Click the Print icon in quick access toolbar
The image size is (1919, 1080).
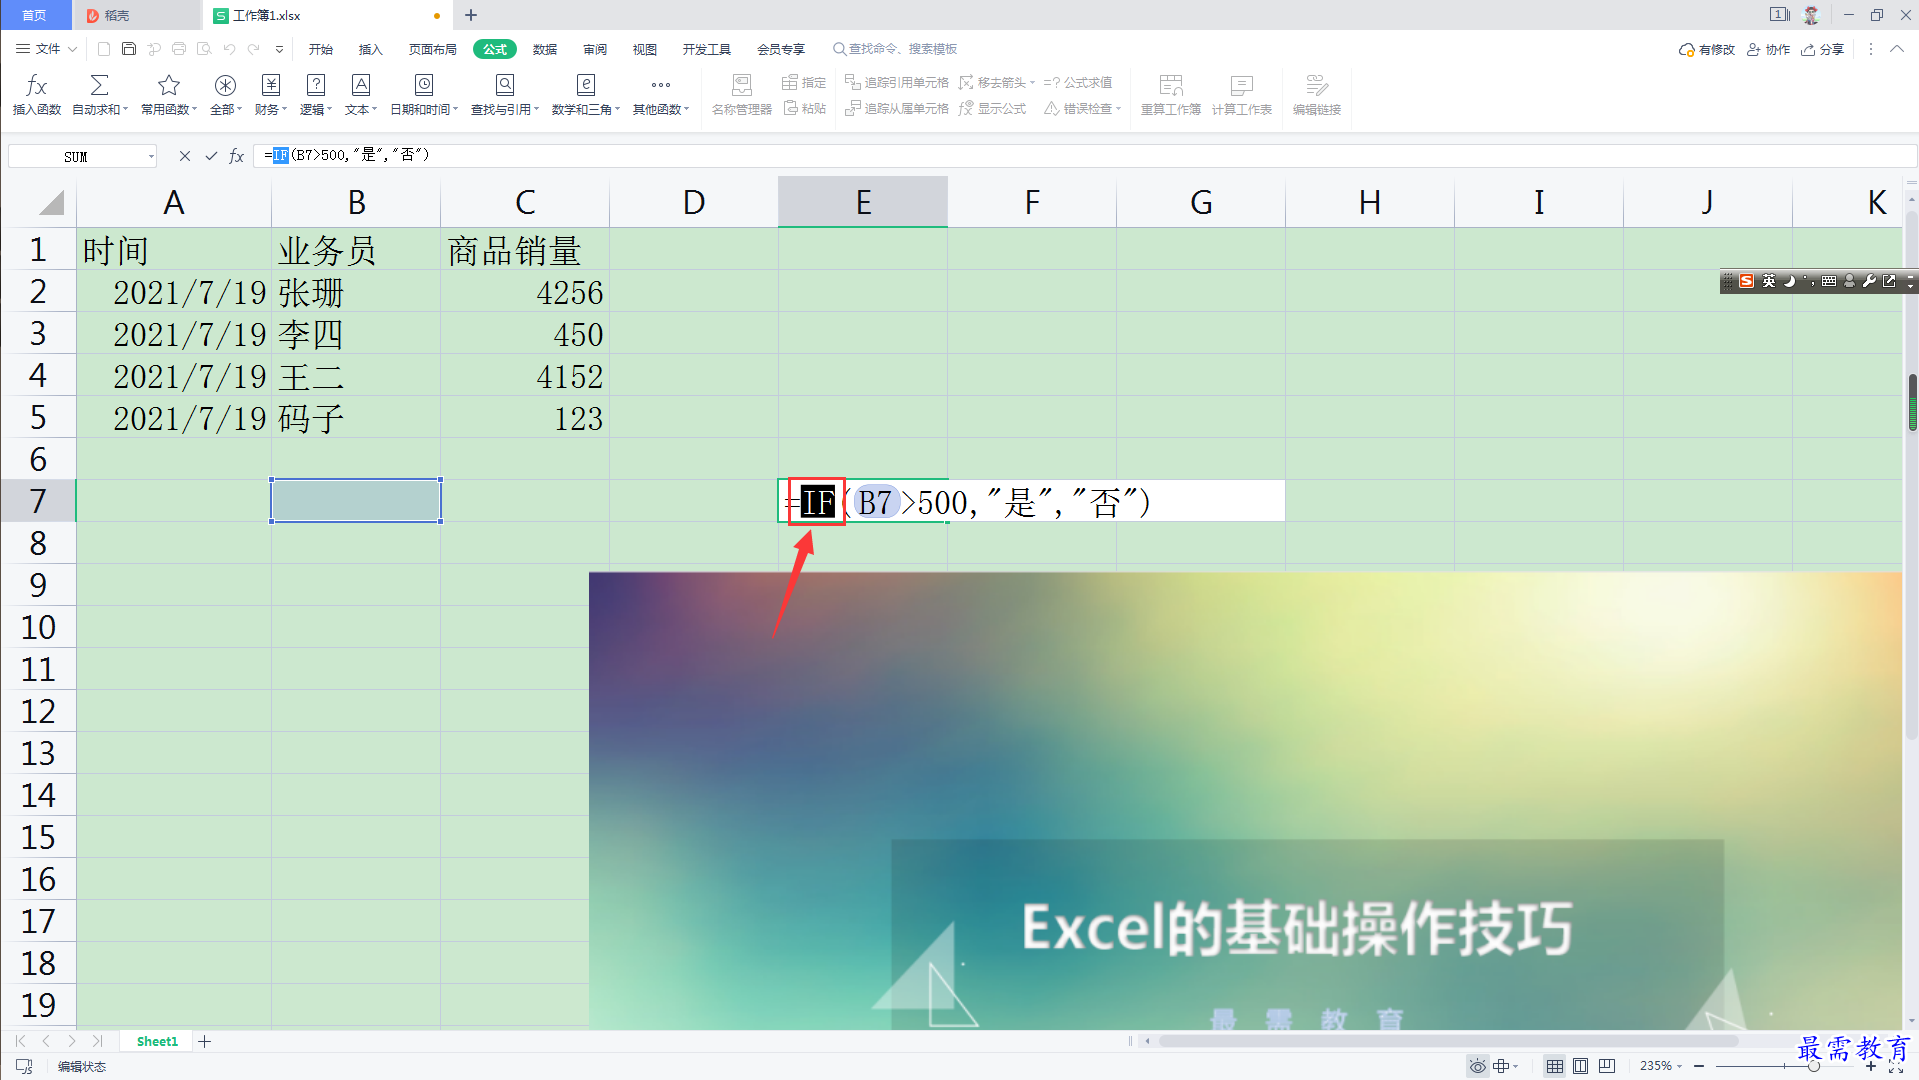pos(179,49)
